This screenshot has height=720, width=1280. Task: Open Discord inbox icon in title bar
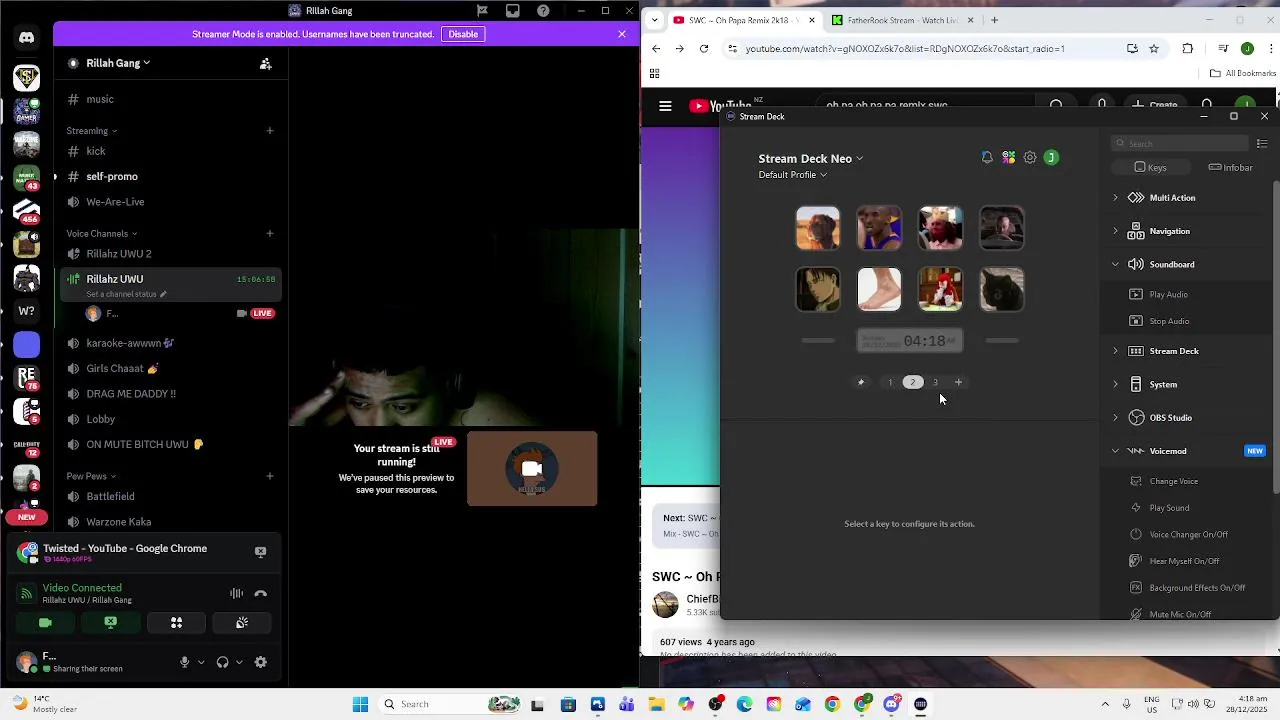513,11
